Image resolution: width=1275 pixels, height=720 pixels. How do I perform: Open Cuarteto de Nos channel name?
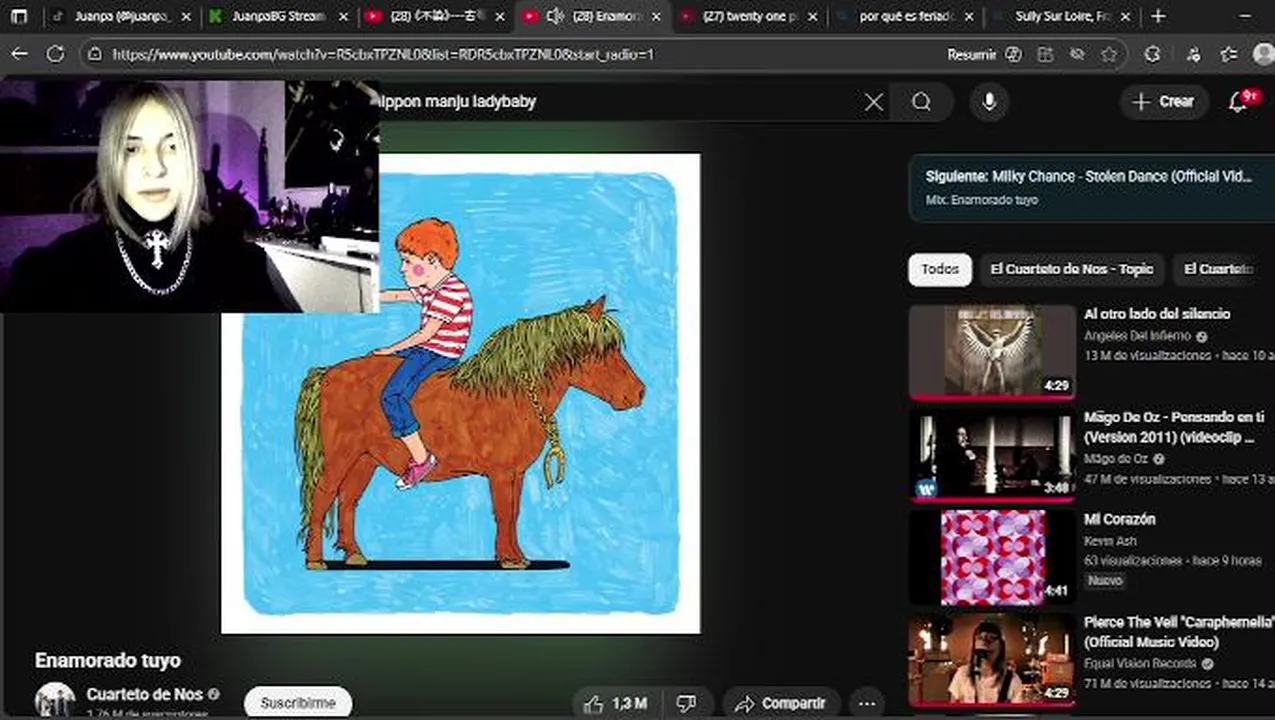point(145,694)
